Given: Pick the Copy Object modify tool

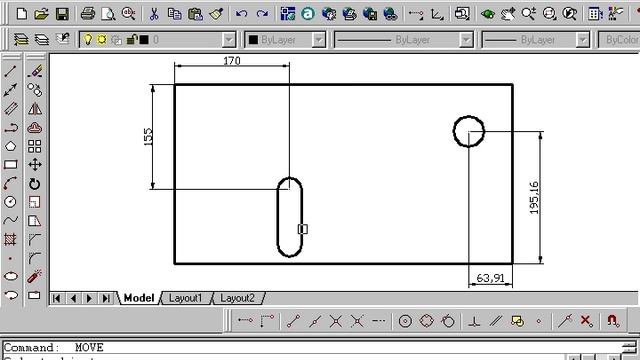Looking at the screenshot, I should pyautogui.click(x=35, y=90).
